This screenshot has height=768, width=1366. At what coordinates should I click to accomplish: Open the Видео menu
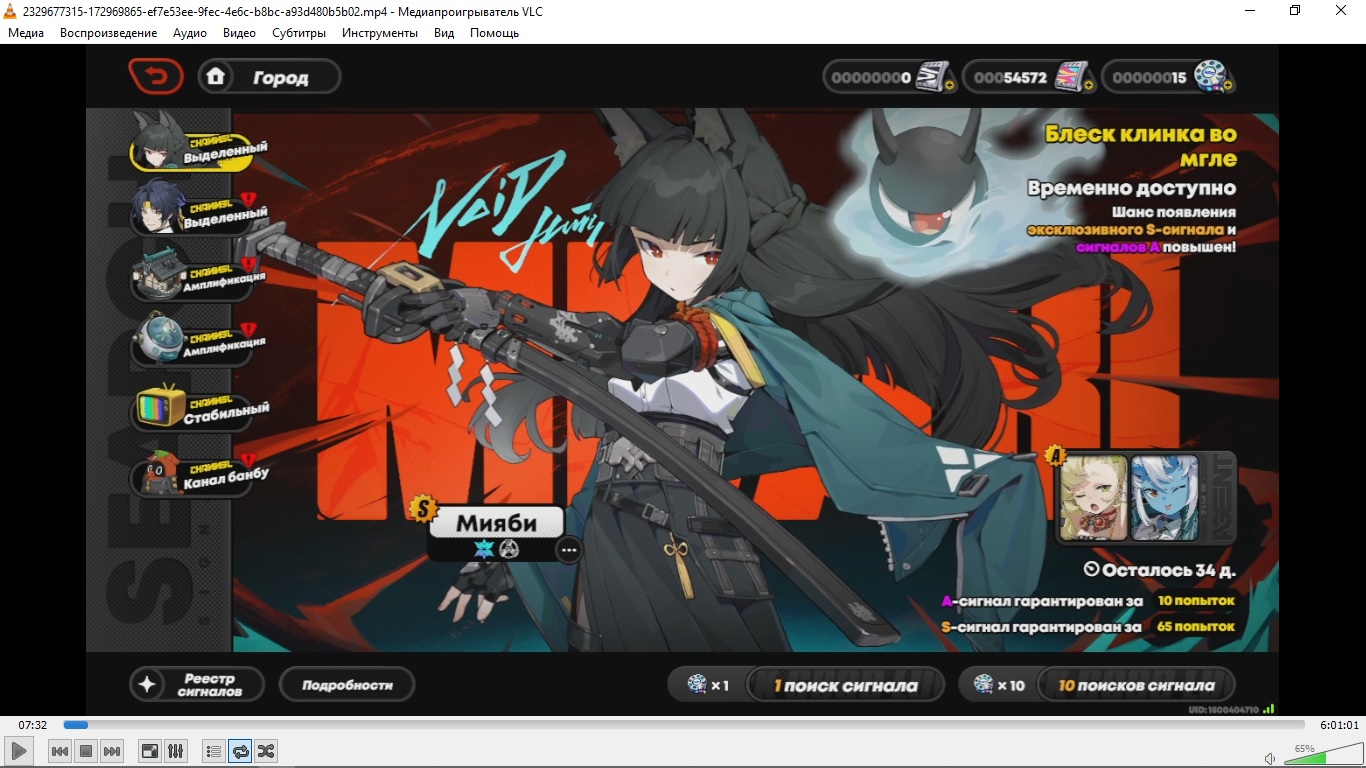[x=239, y=33]
